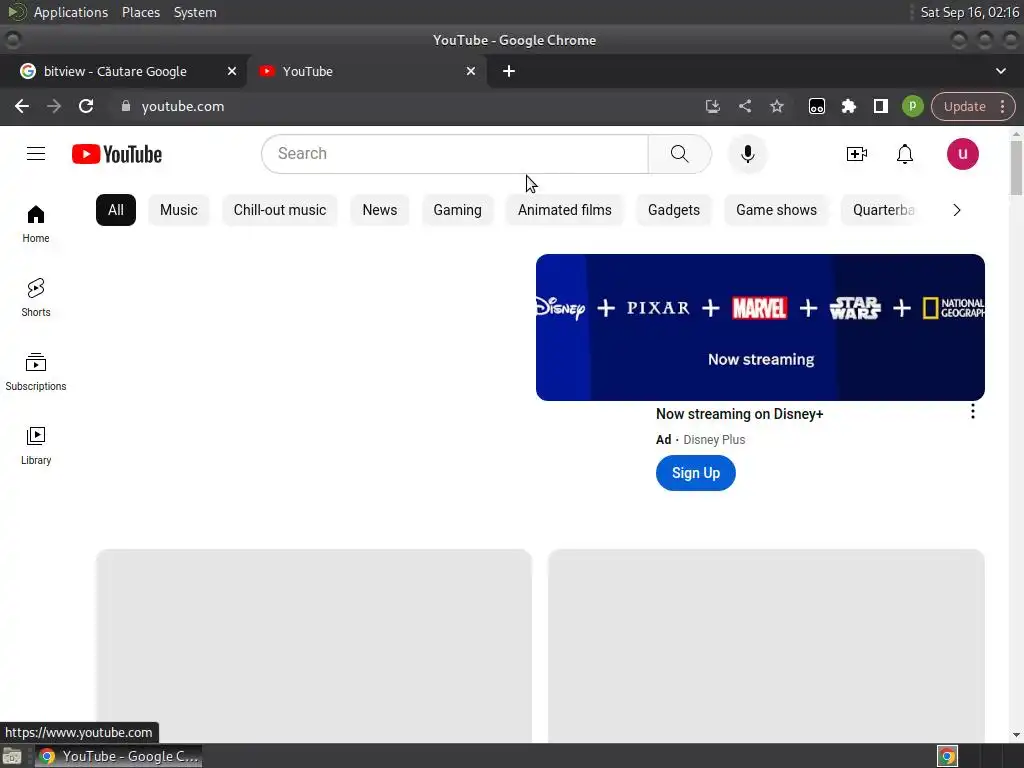Click the install app icon in address bar

tap(712, 106)
